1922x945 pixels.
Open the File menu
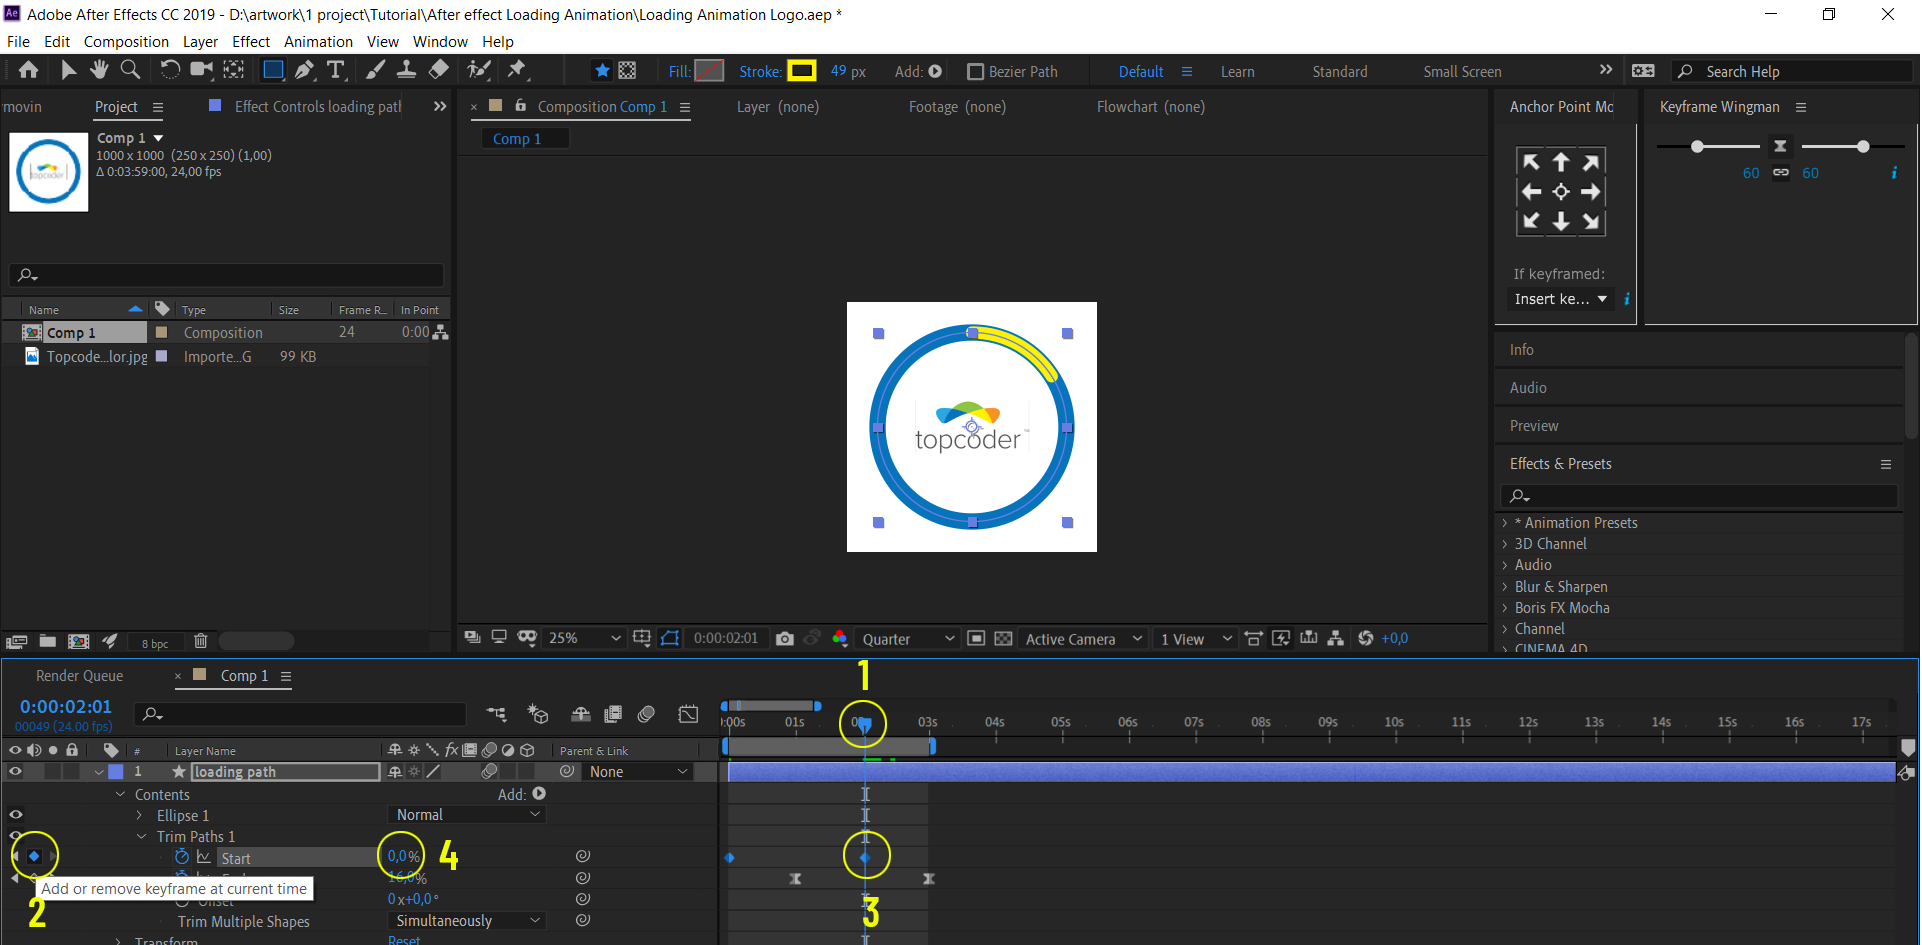18,42
